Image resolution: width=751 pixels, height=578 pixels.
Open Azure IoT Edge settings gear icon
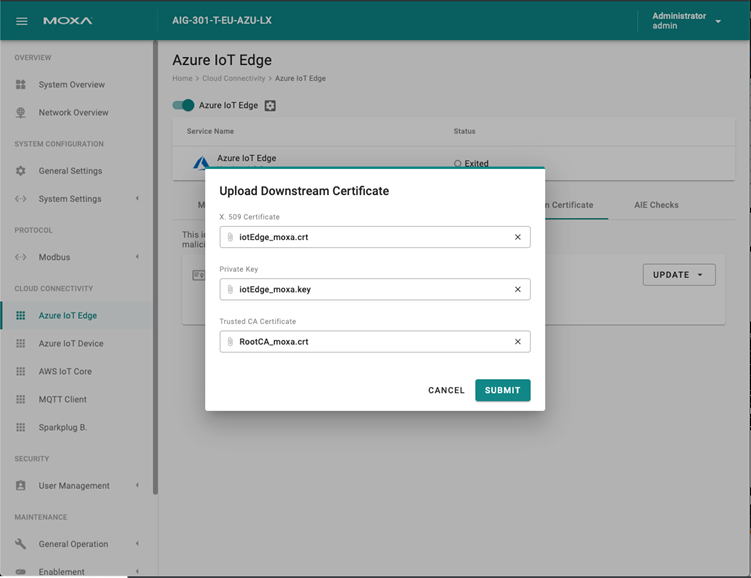coord(270,105)
